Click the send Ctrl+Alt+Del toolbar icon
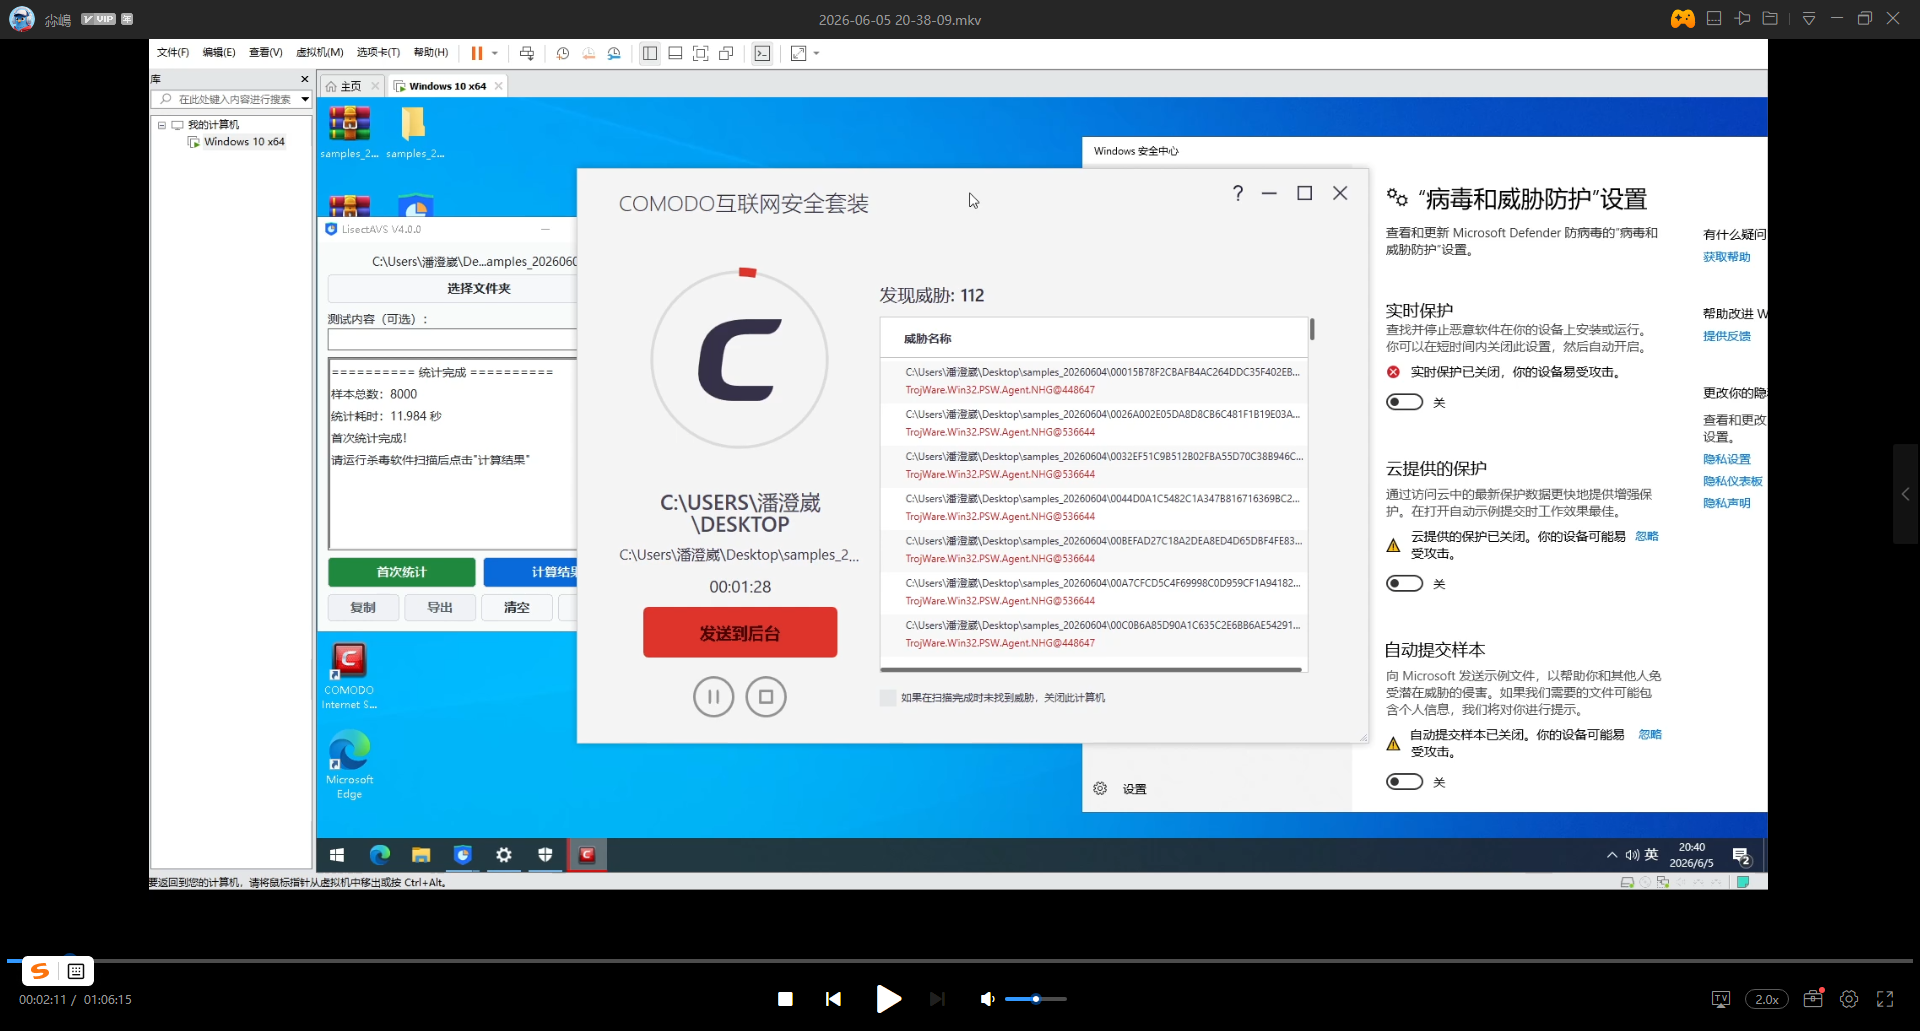Image resolution: width=1920 pixels, height=1031 pixels. click(x=527, y=53)
